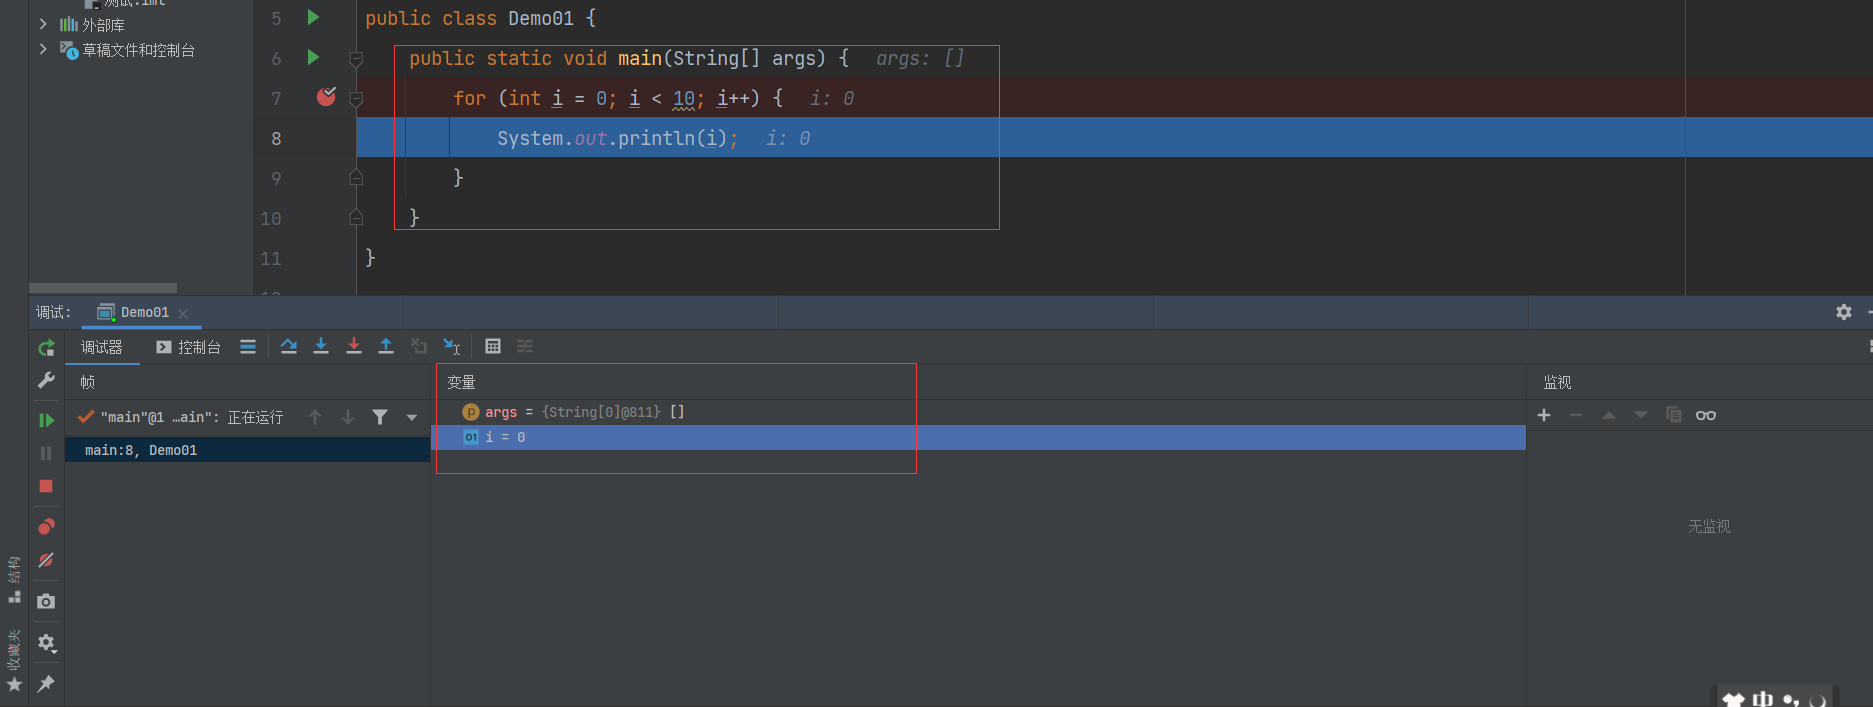Stop the debug session red square
Viewport: 1873px width, 707px height.
coord(46,486)
